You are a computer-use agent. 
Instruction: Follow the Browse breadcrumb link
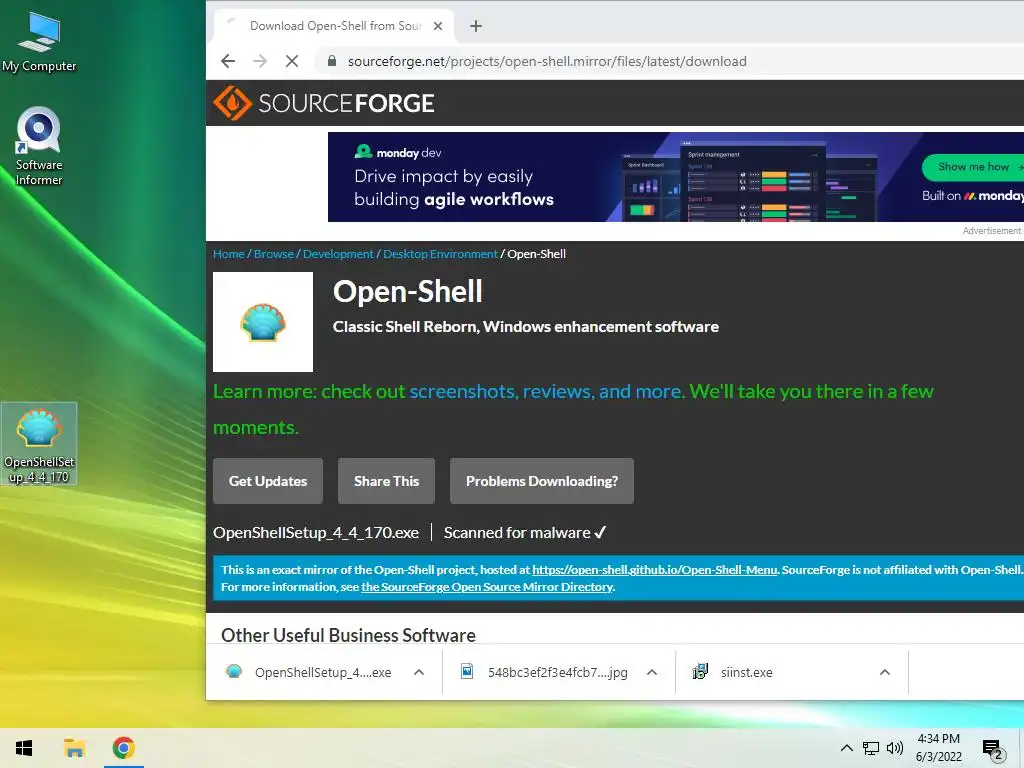(274, 254)
